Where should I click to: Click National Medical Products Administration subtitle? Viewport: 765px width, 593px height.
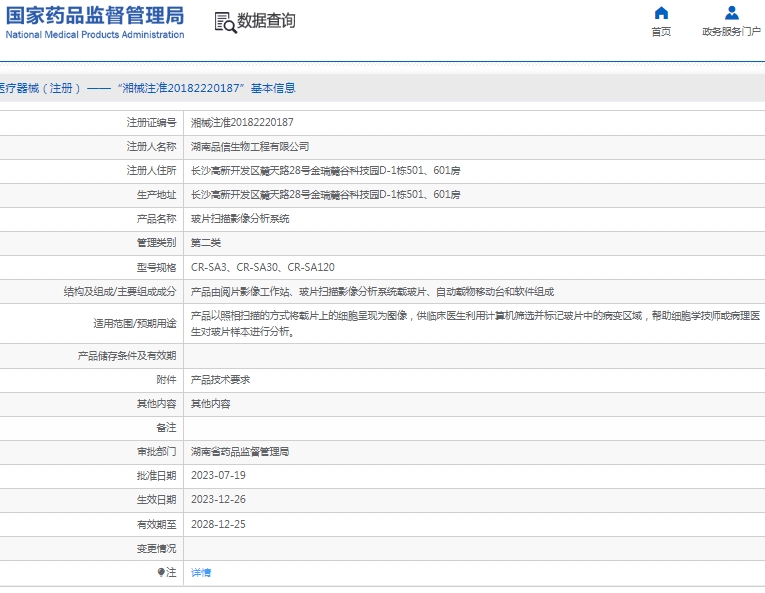(x=95, y=35)
